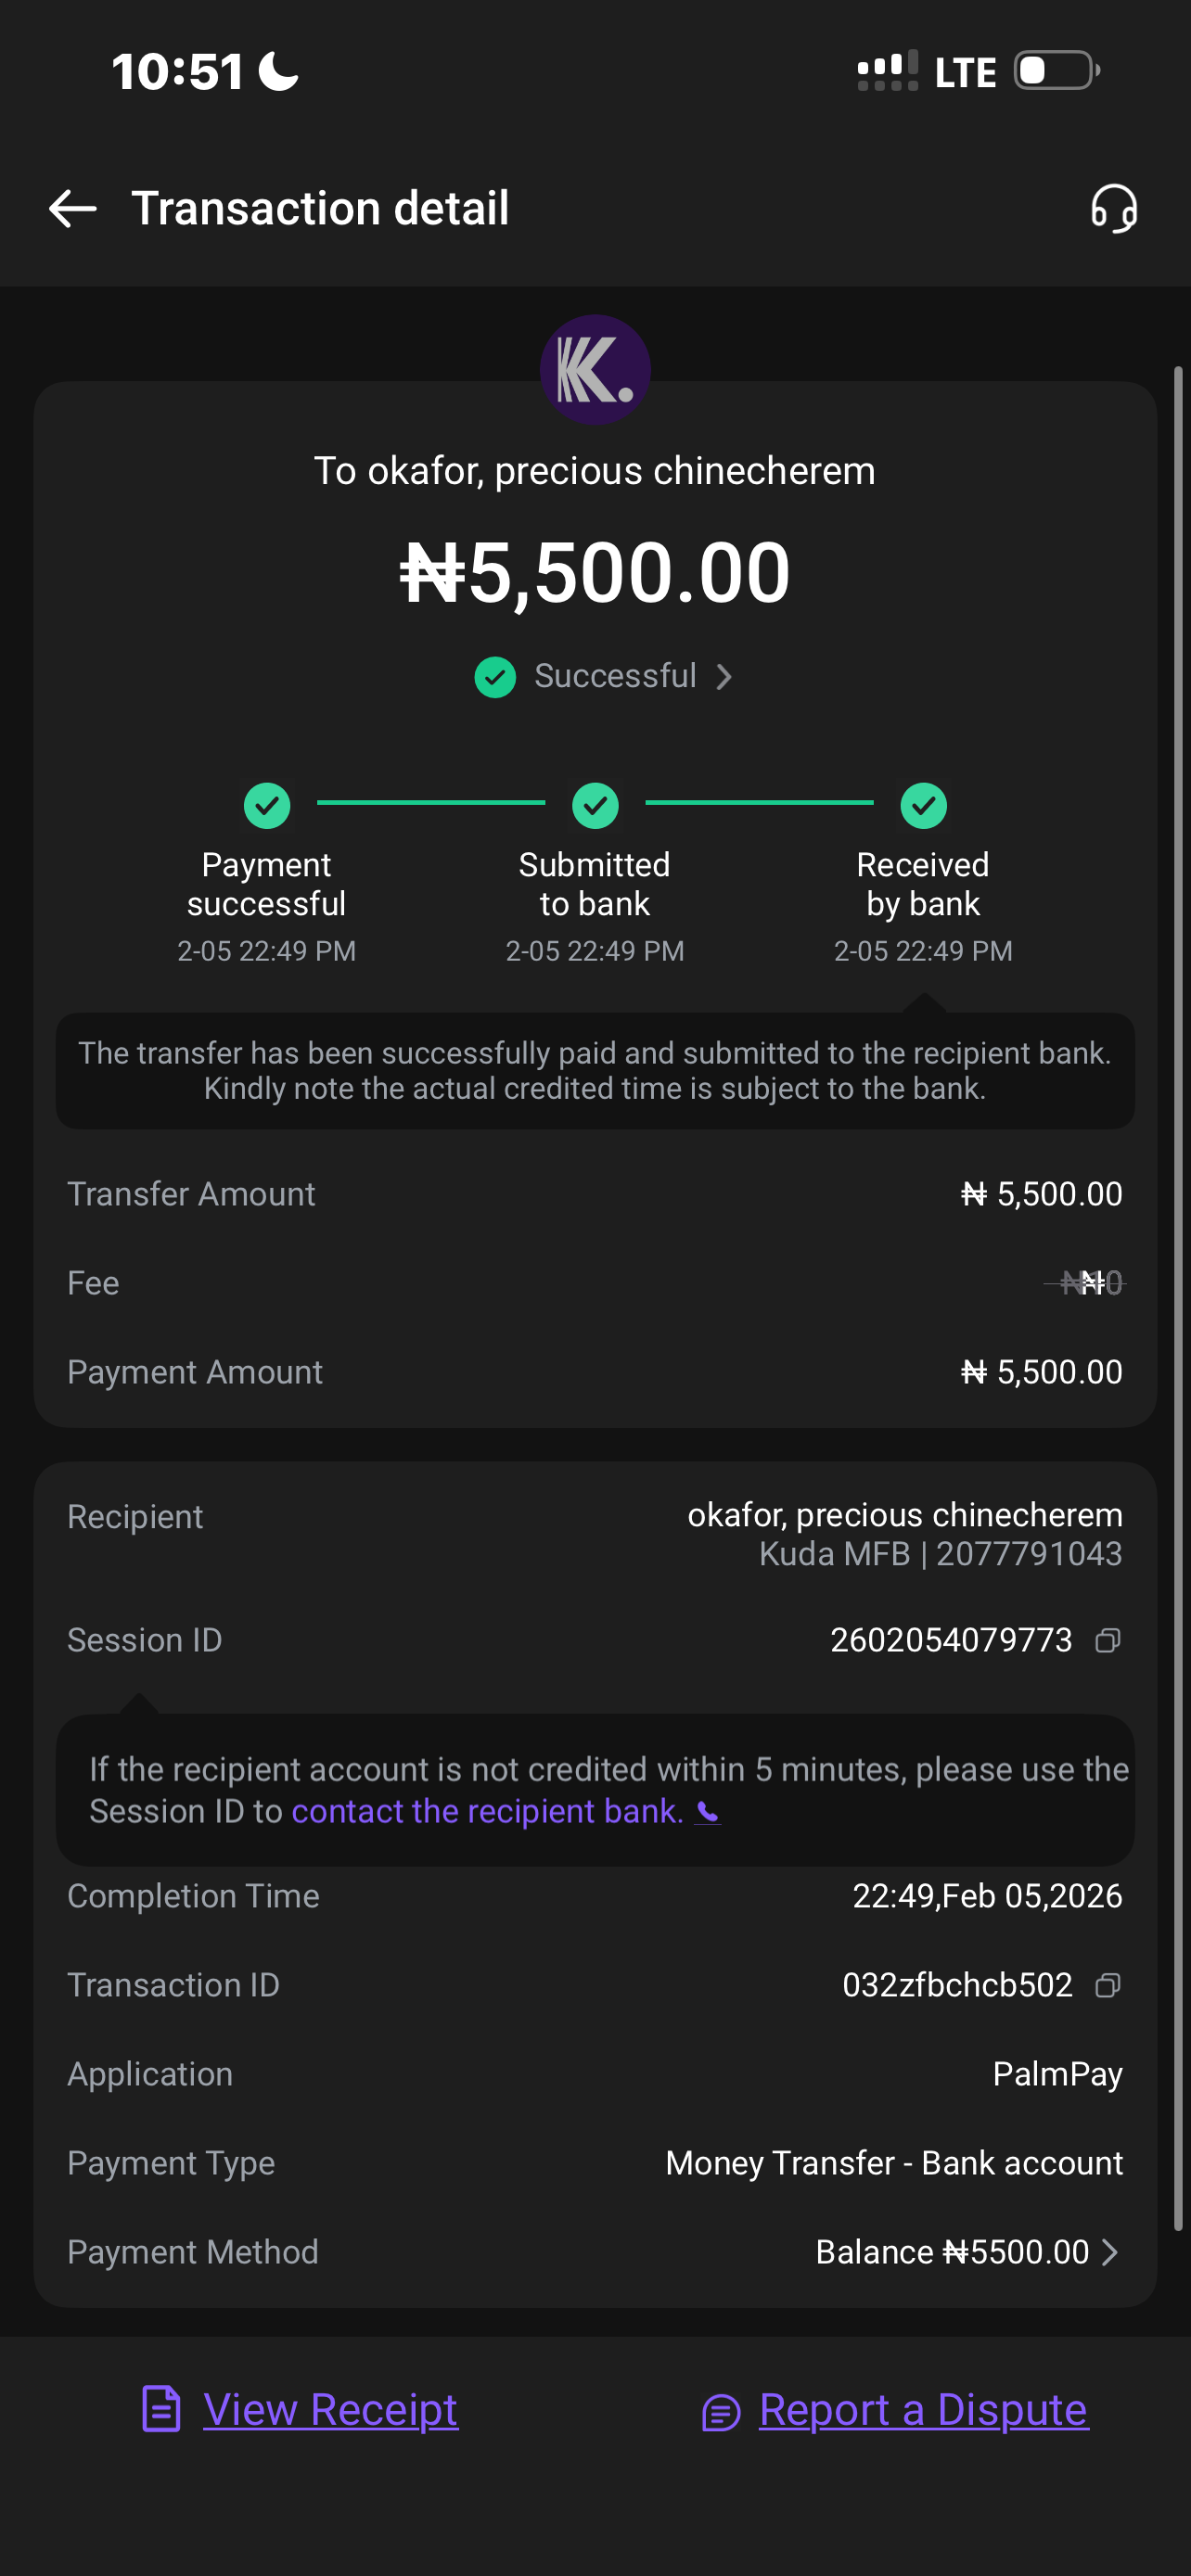The height and width of the screenshot is (2576, 1191).
Task: Tap the Transaction detail page title
Action: pyautogui.click(x=320, y=209)
